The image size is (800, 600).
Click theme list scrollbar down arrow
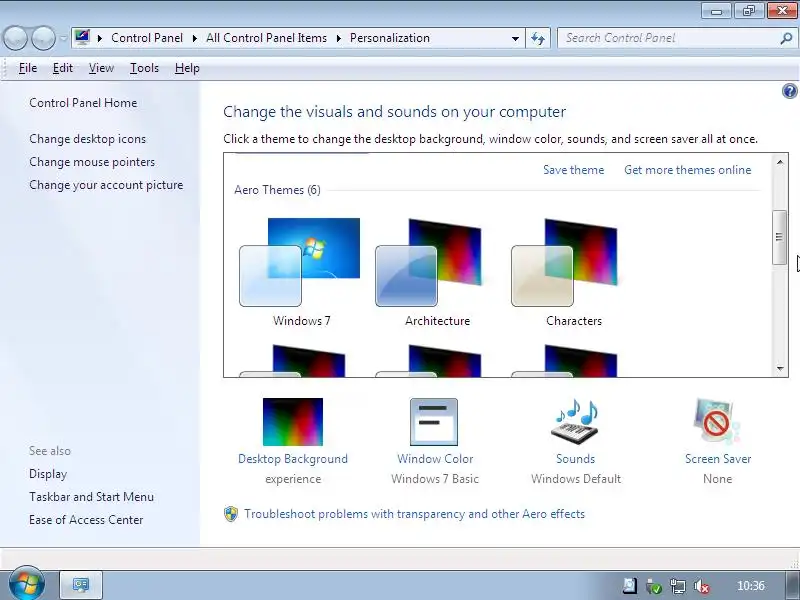[780, 368]
